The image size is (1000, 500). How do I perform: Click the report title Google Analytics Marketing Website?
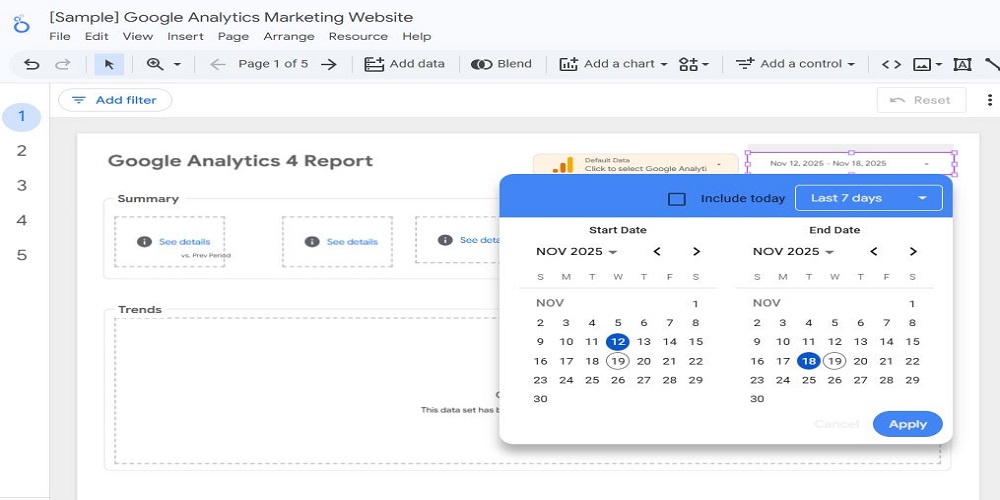[231, 17]
